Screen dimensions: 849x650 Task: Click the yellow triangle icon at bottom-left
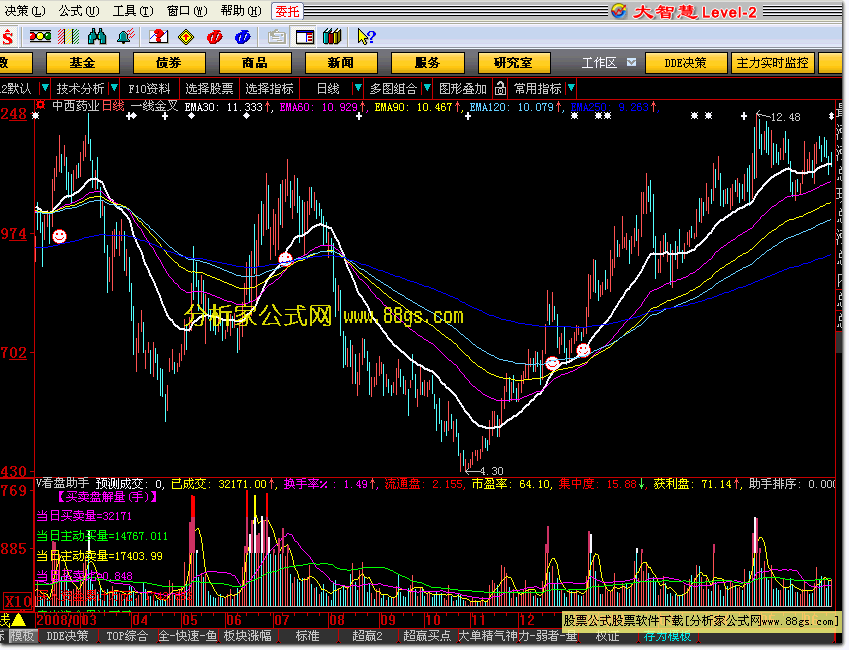(19, 619)
